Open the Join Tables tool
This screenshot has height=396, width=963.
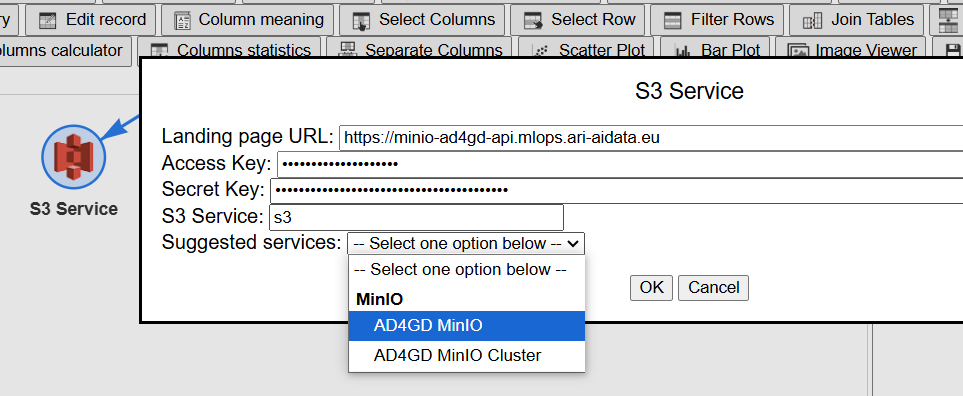point(857,20)
